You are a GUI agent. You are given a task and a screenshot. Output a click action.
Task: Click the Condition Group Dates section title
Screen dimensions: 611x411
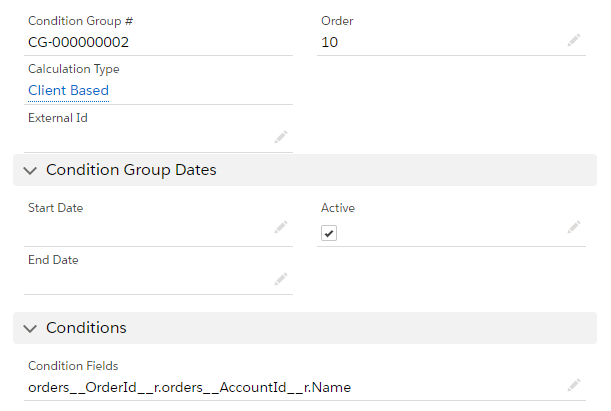[131, 170]
